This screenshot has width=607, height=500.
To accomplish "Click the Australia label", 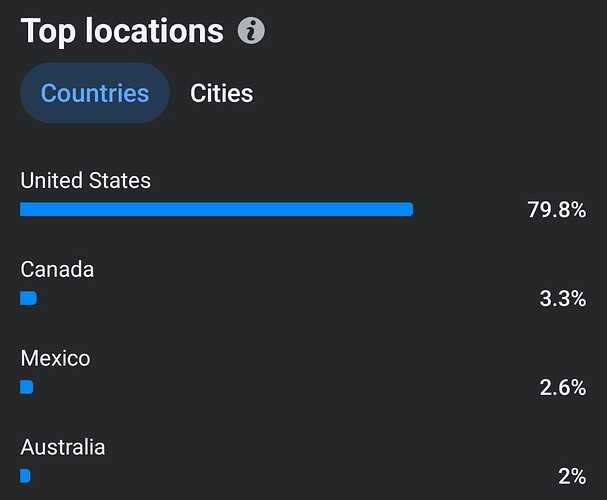I will pos(63,447).
